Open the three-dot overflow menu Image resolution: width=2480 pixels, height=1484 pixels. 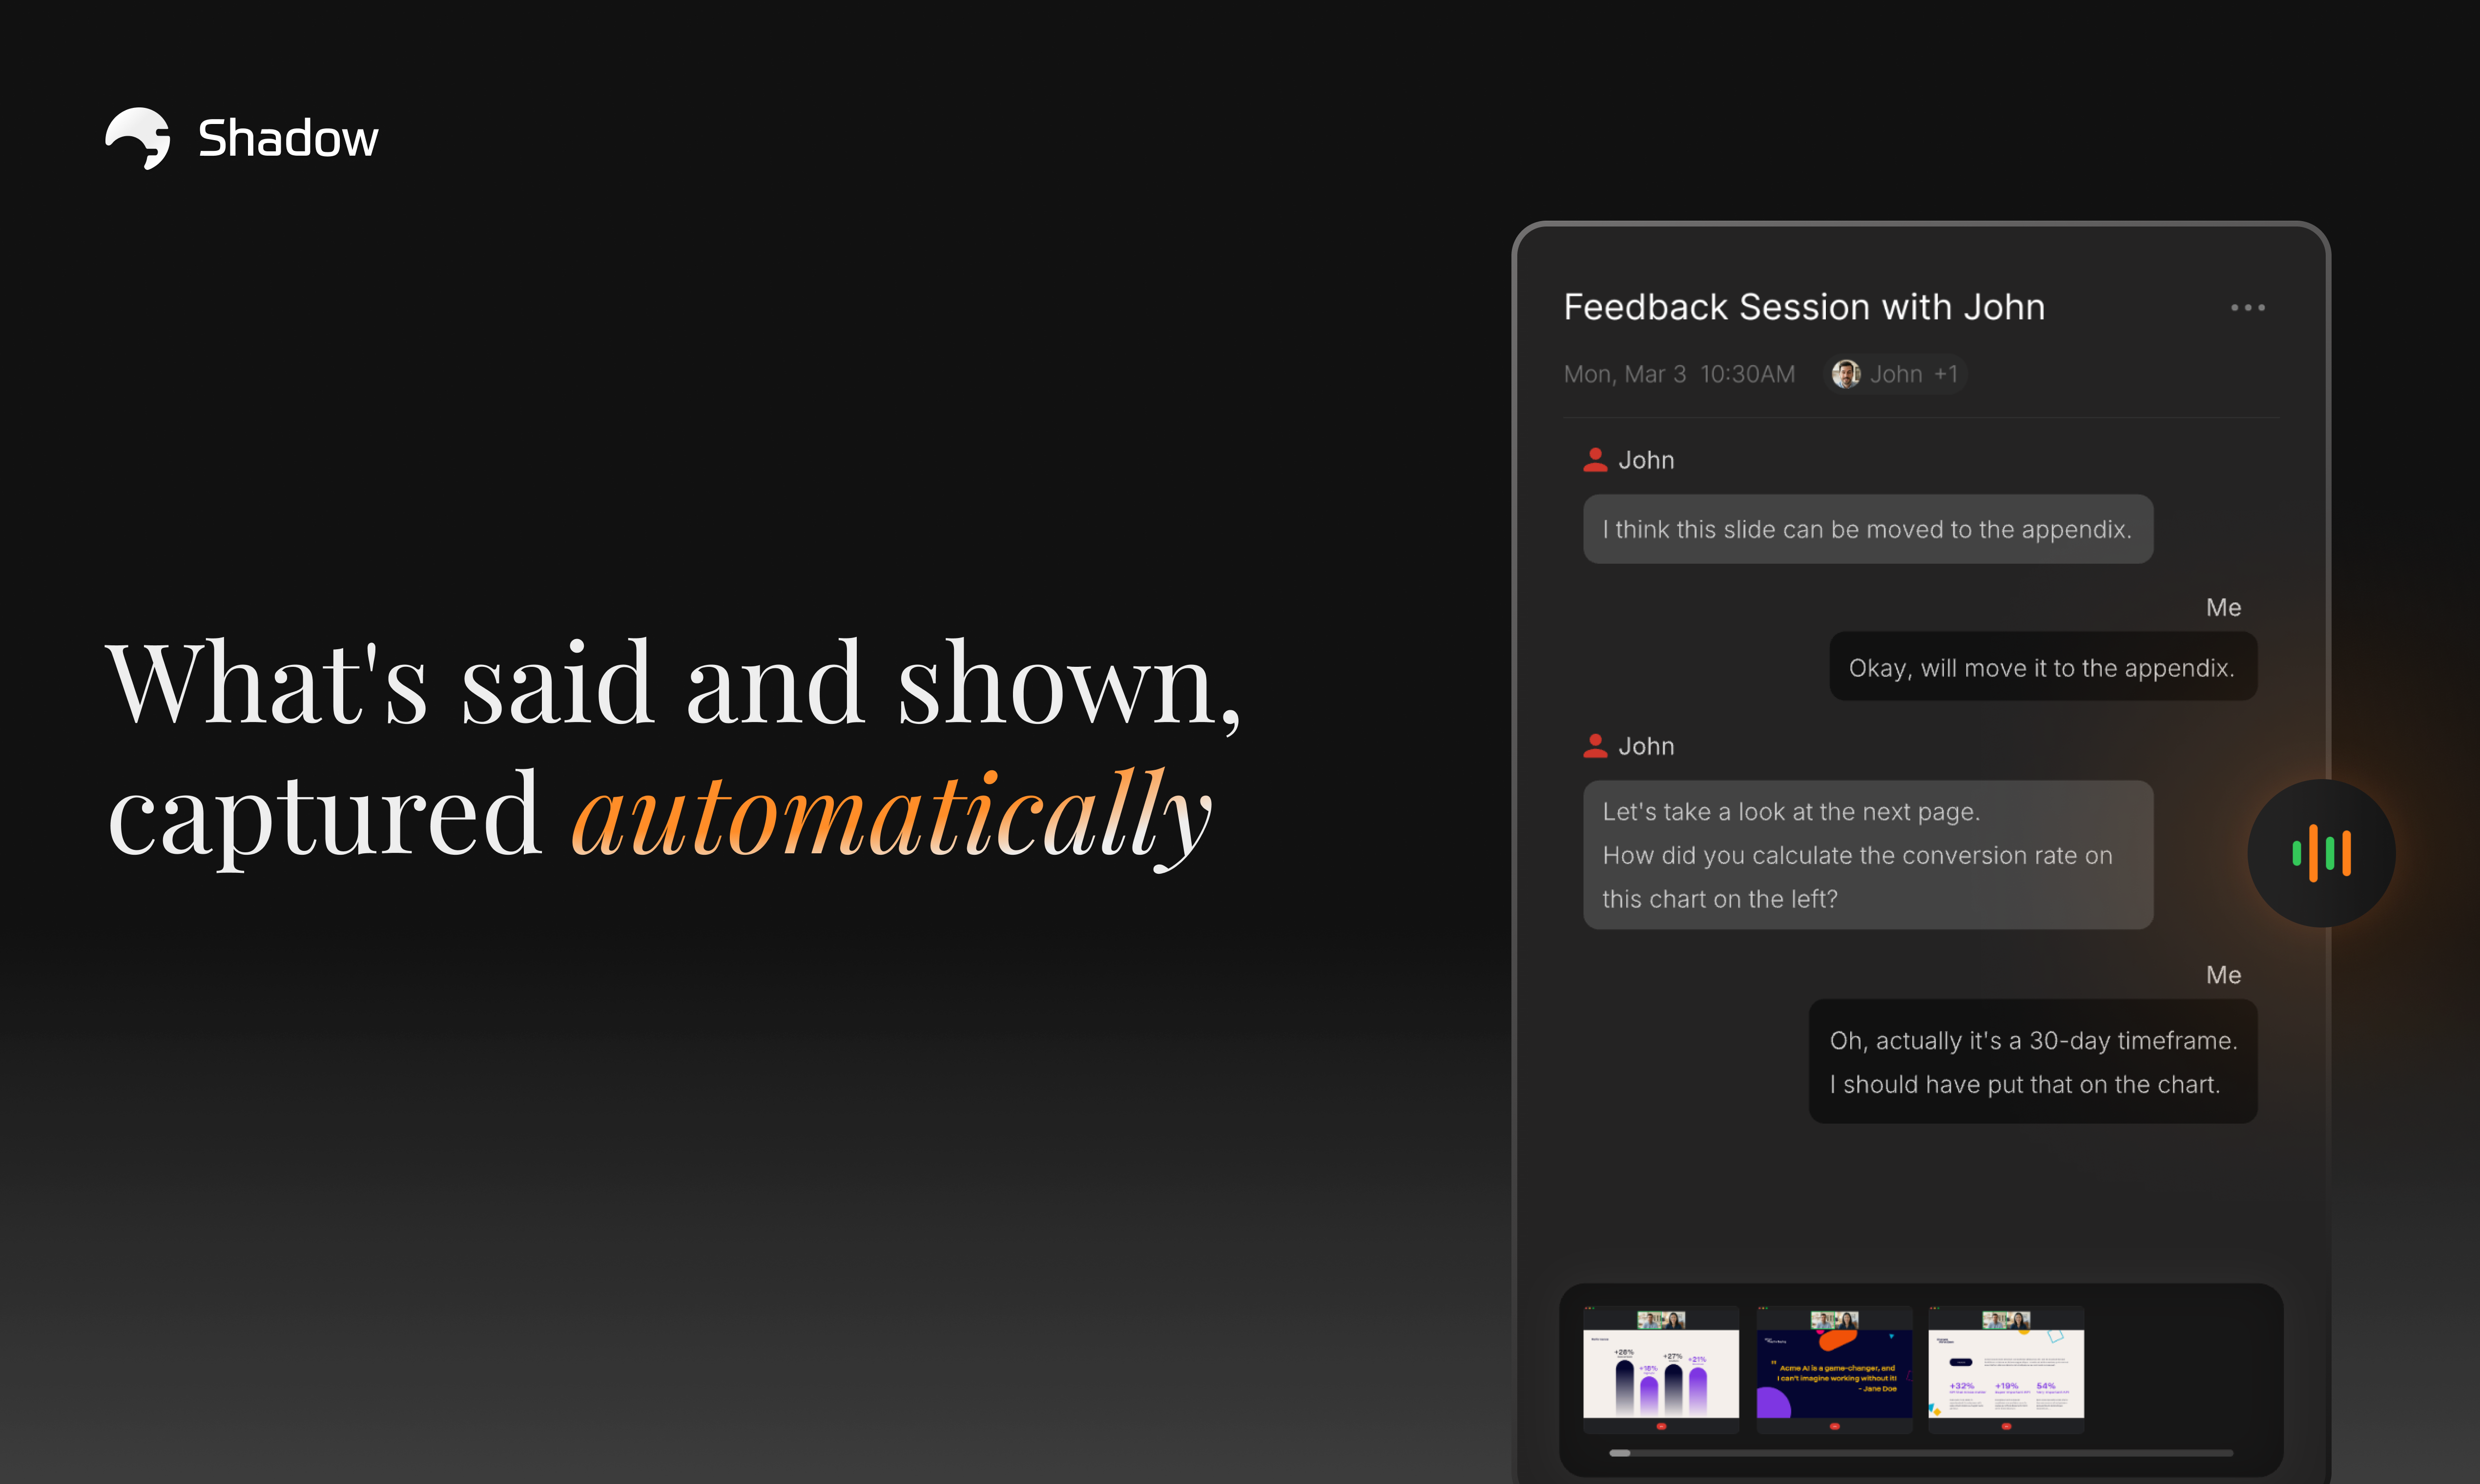(2248, 307)
